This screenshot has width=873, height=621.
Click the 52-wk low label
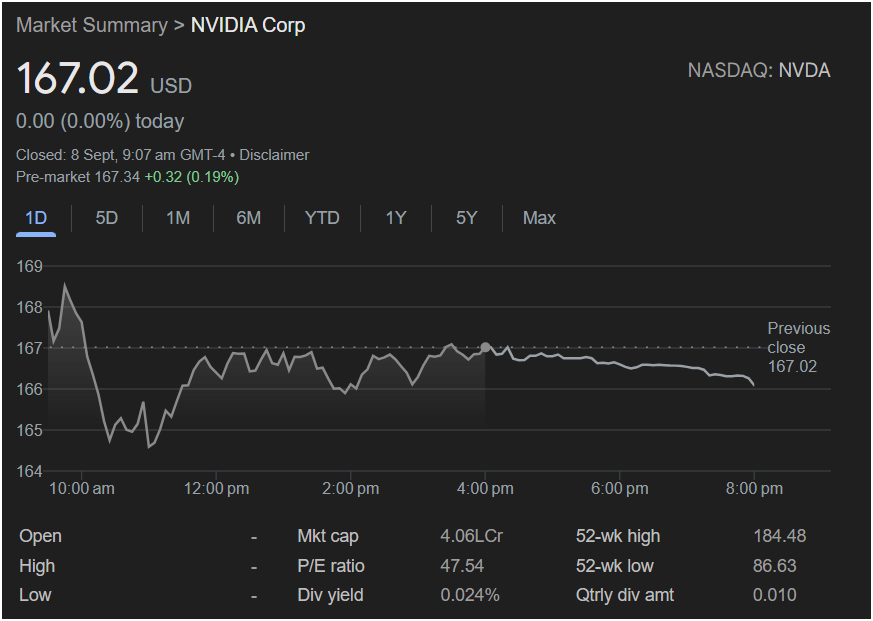[615, 566]
